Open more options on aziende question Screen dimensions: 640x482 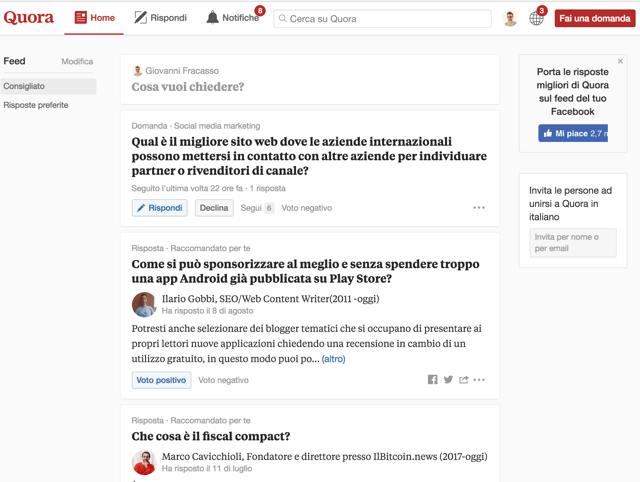click(x=479, y=208)
